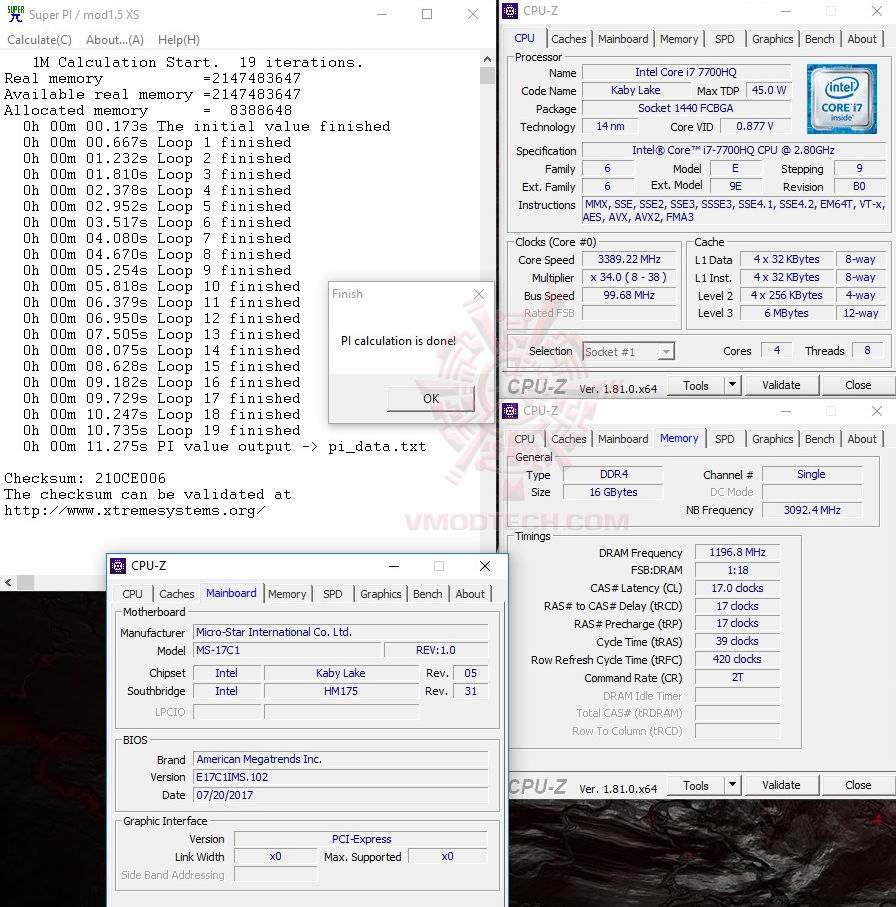Click the Super PI icon in the title bar

click(14, 14)
